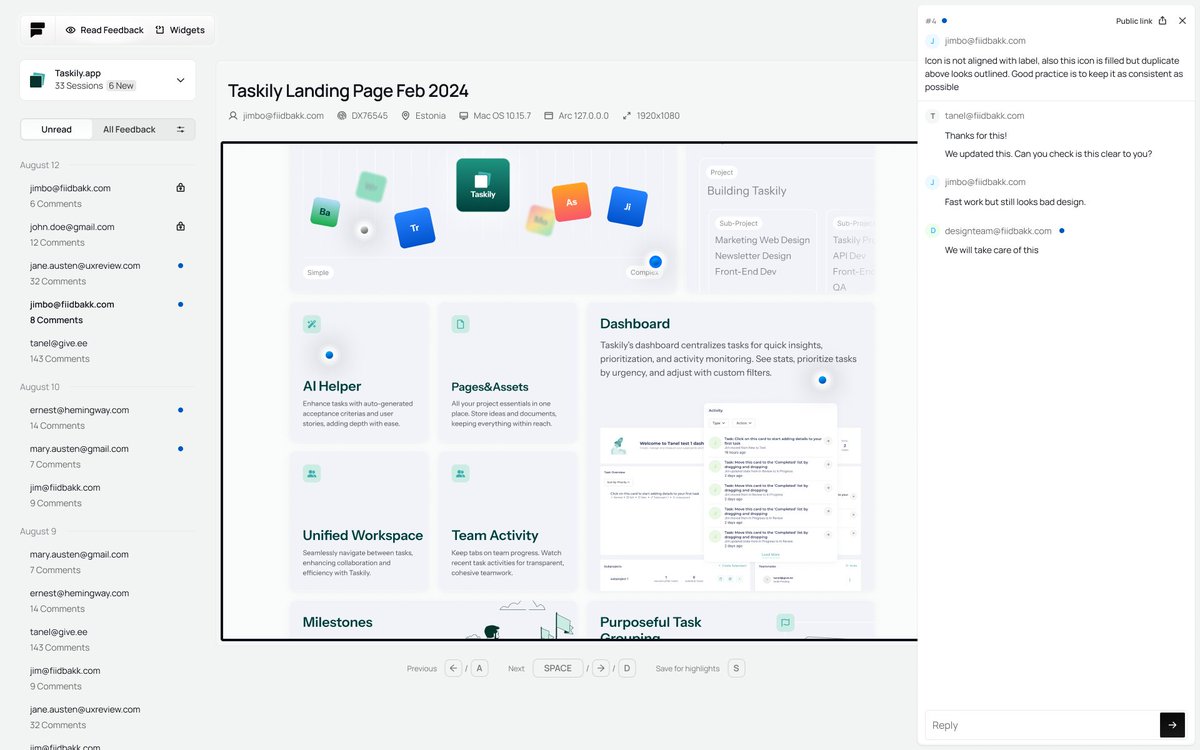Open Read Feedback in top navigation
1200x750 pixels.
(104, 30)
